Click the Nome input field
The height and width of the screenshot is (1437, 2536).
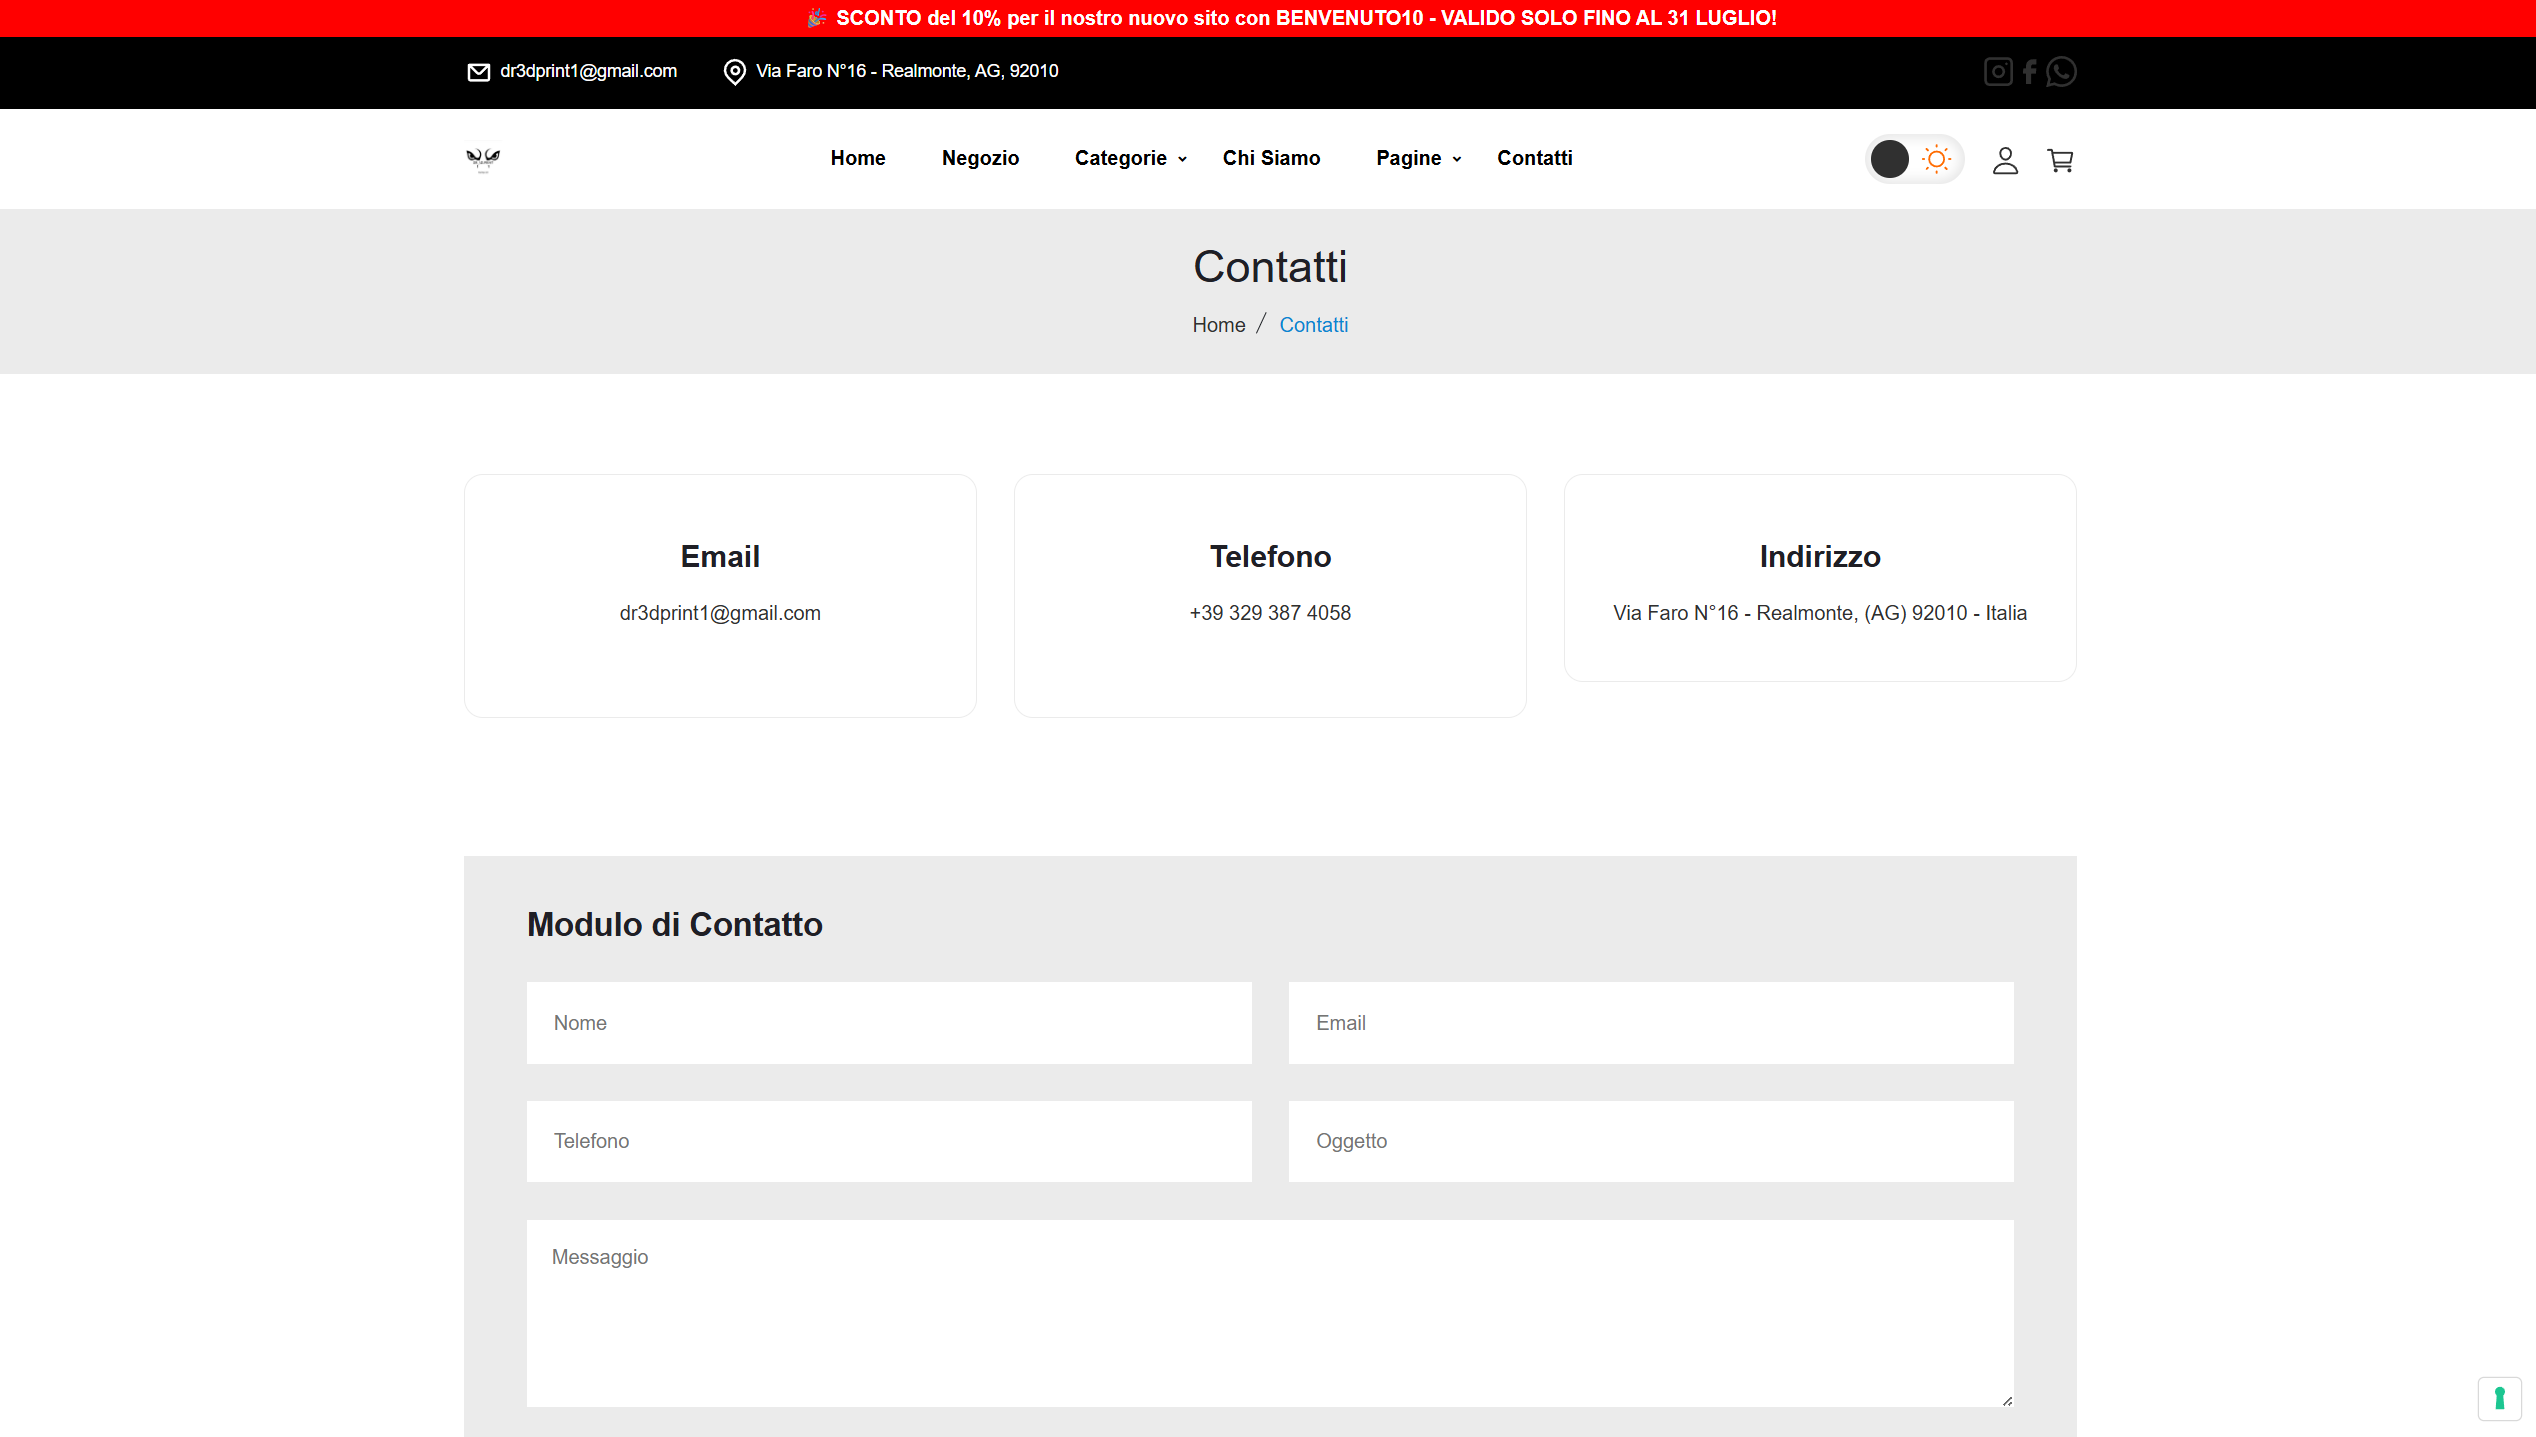point(888,1022)
